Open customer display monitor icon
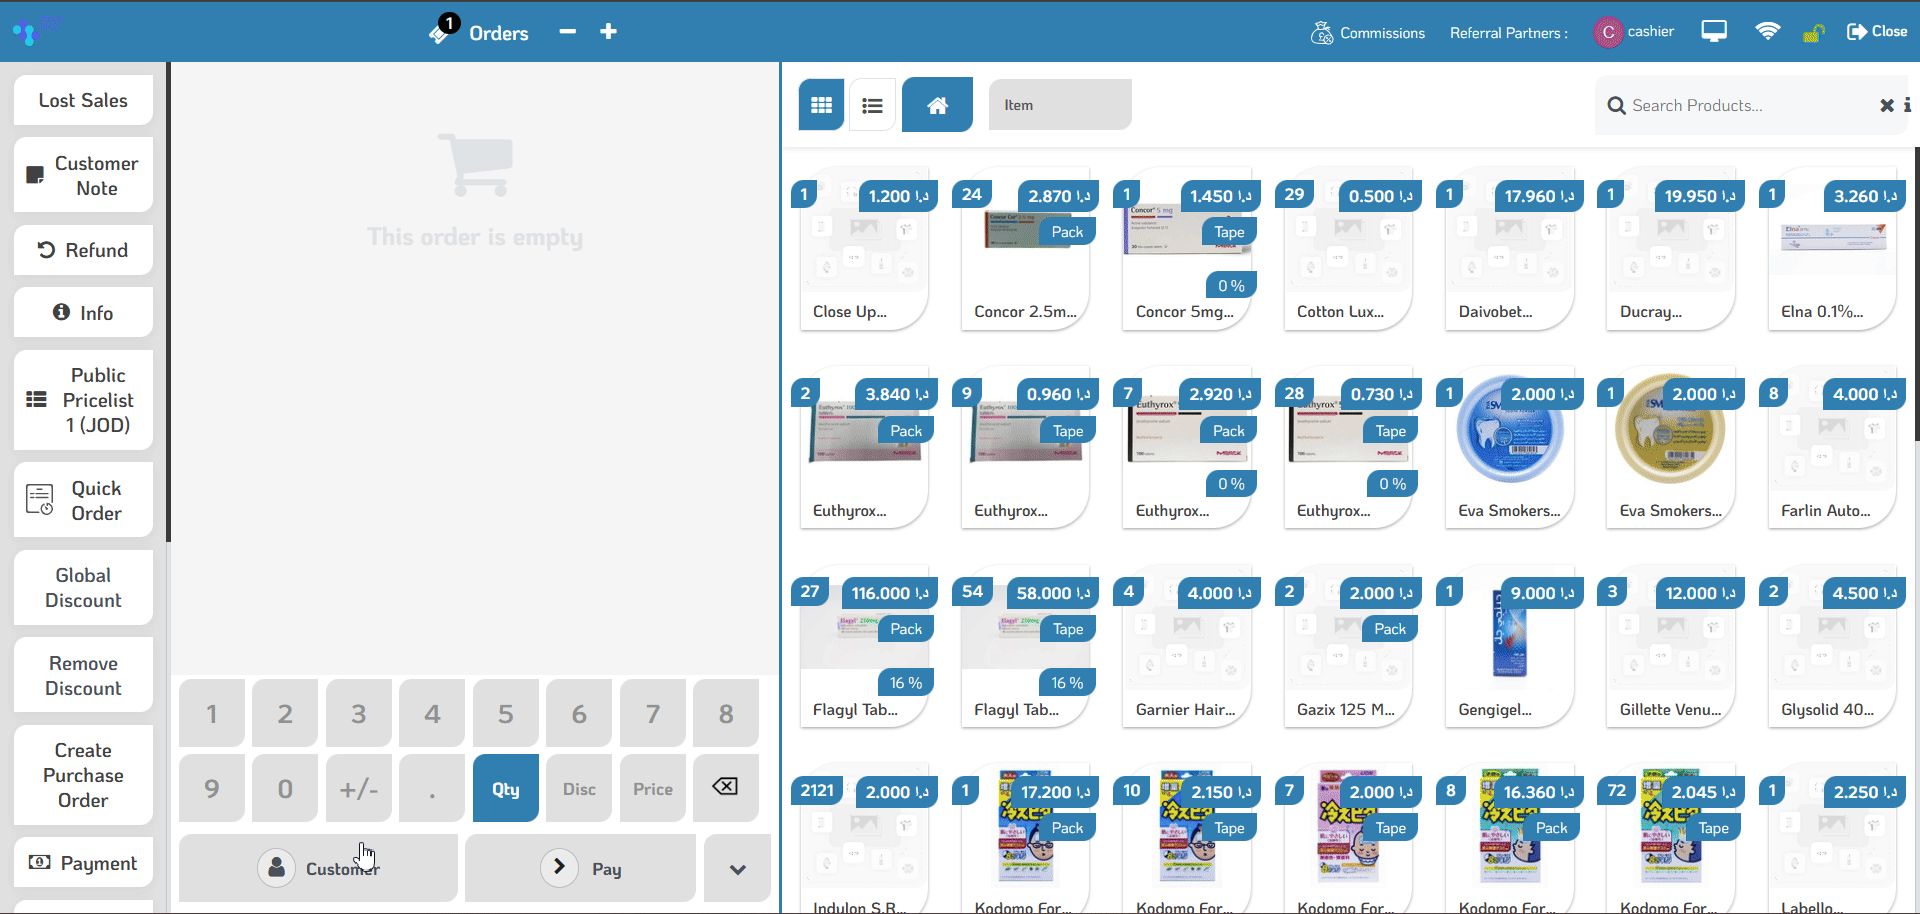Viewport: 1920px width, 914px height. tap(1714, 32)
